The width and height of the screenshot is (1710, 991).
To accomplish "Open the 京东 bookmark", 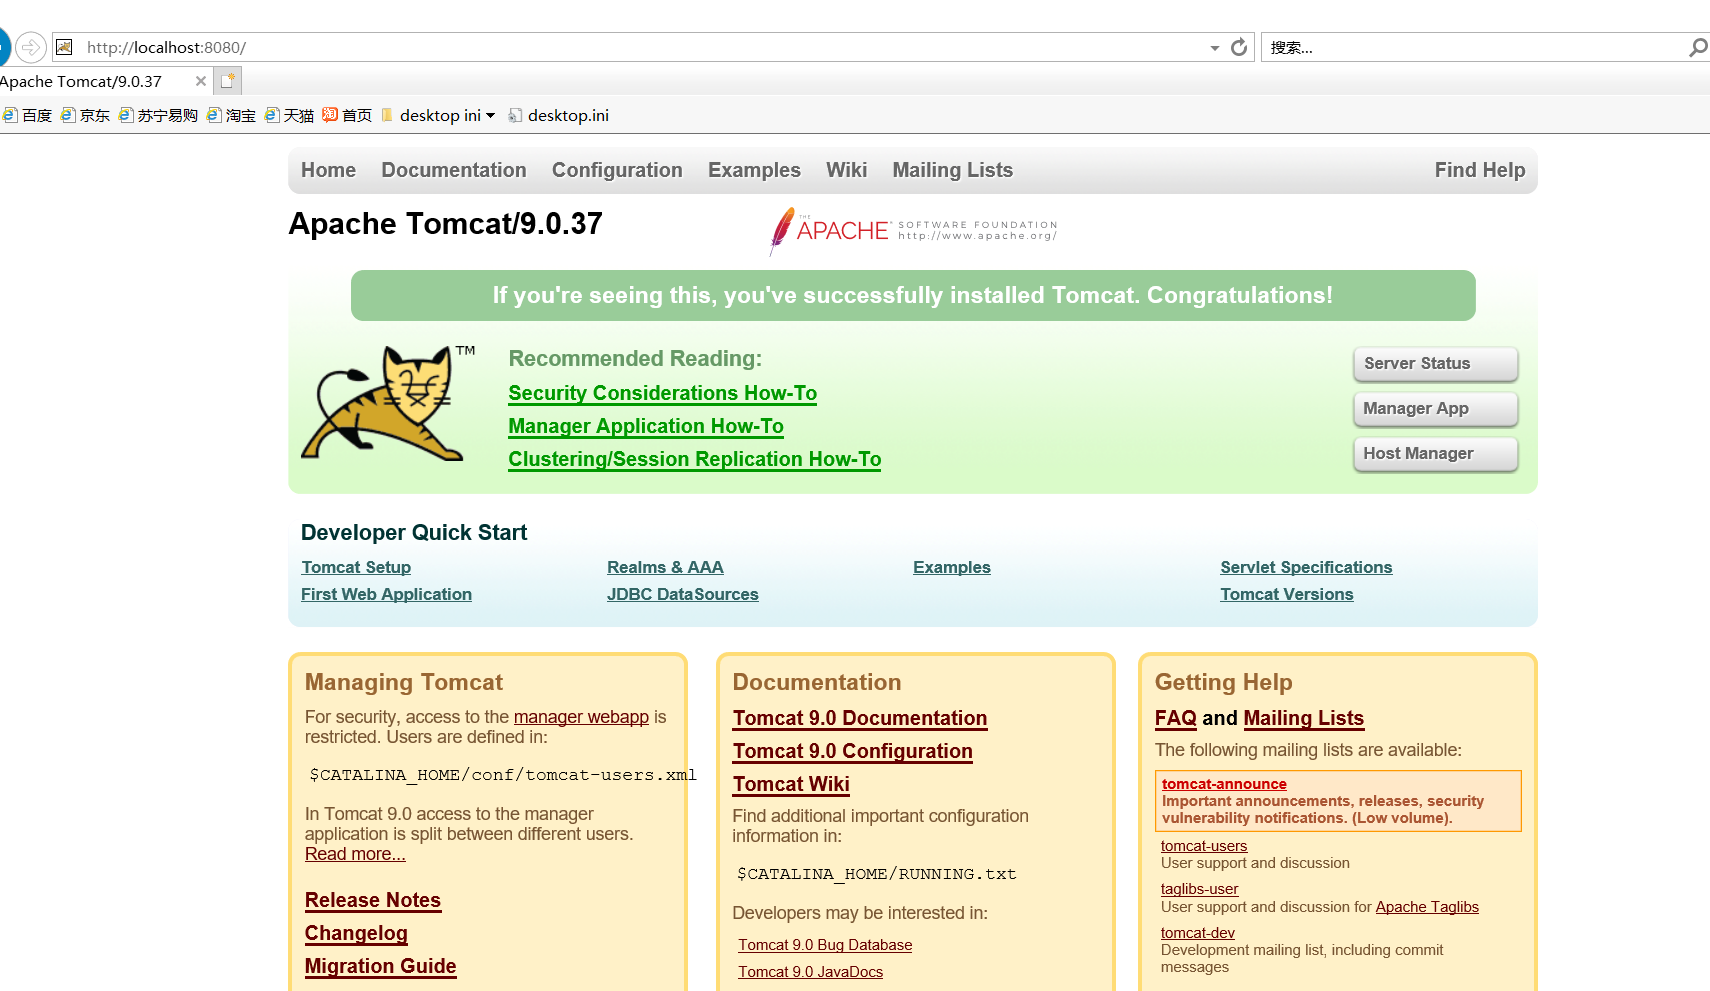I will point(85,116).
